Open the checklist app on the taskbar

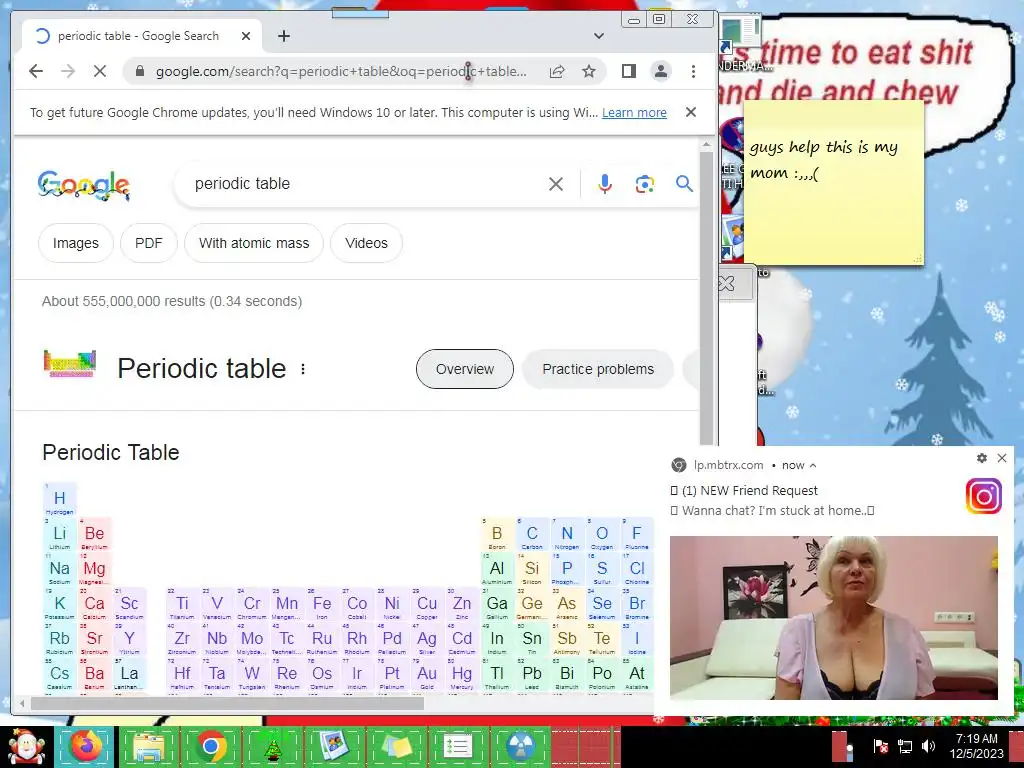457,747
